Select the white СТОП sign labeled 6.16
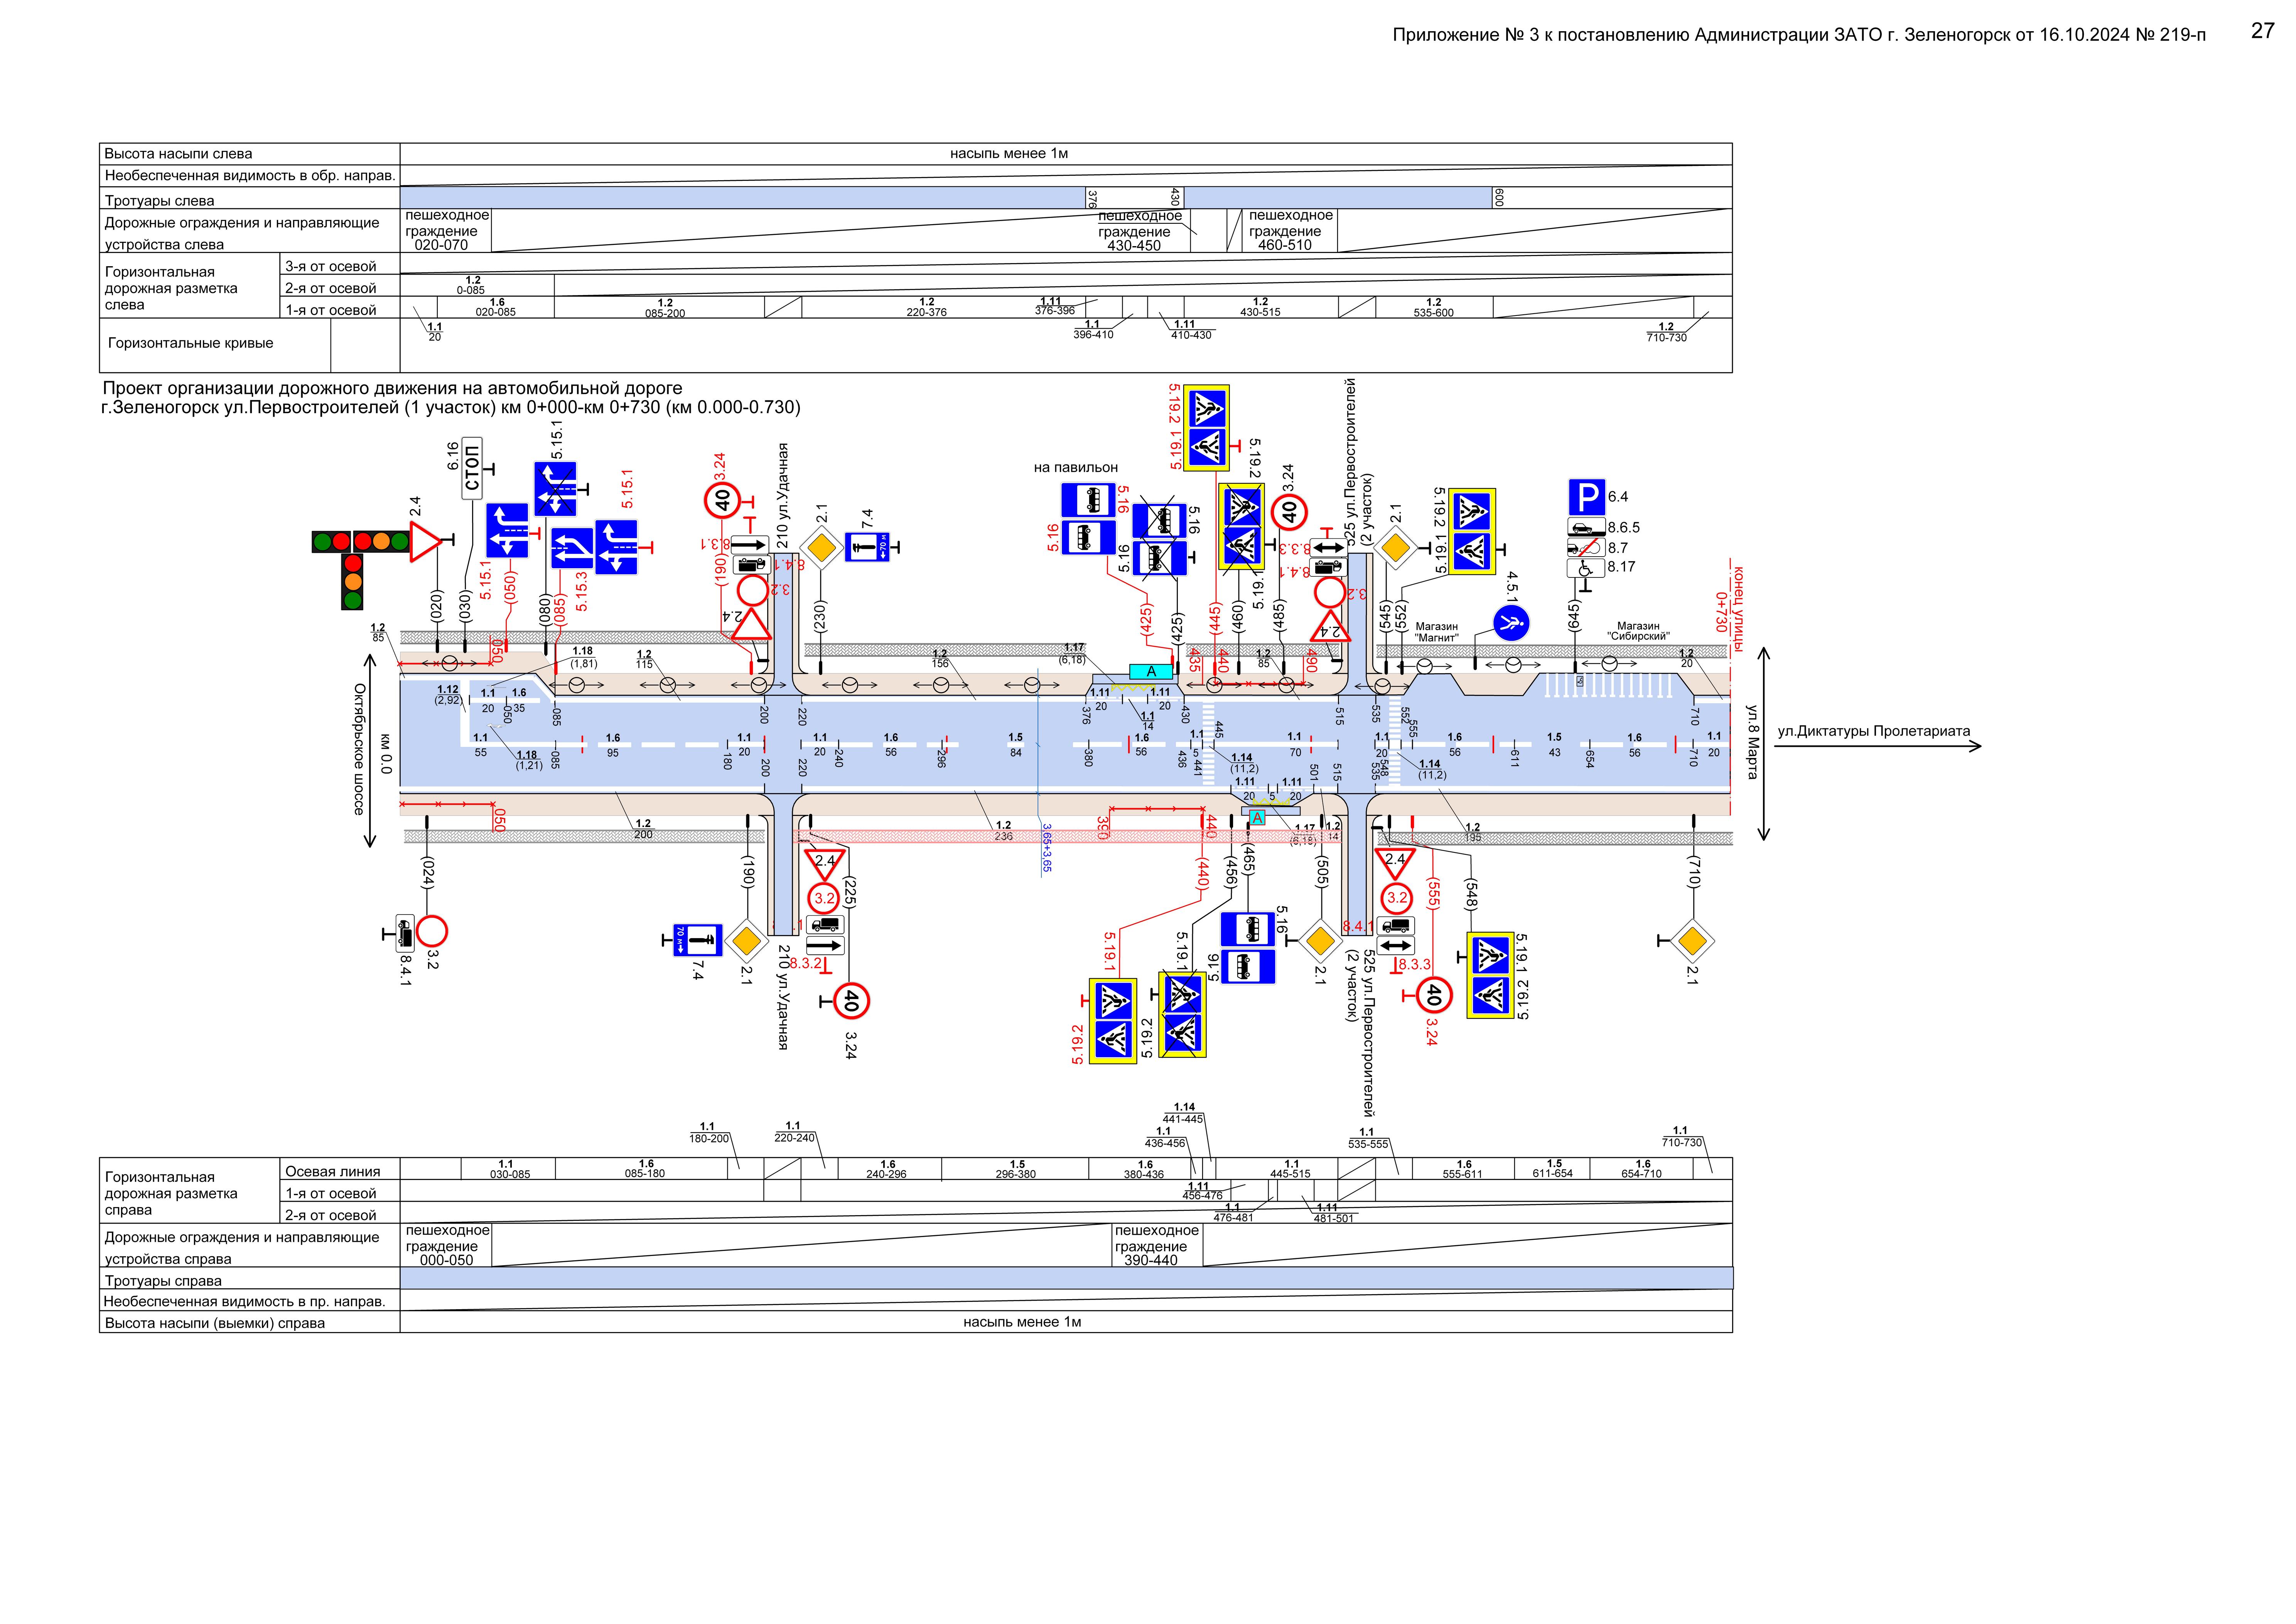 (472, 468)
